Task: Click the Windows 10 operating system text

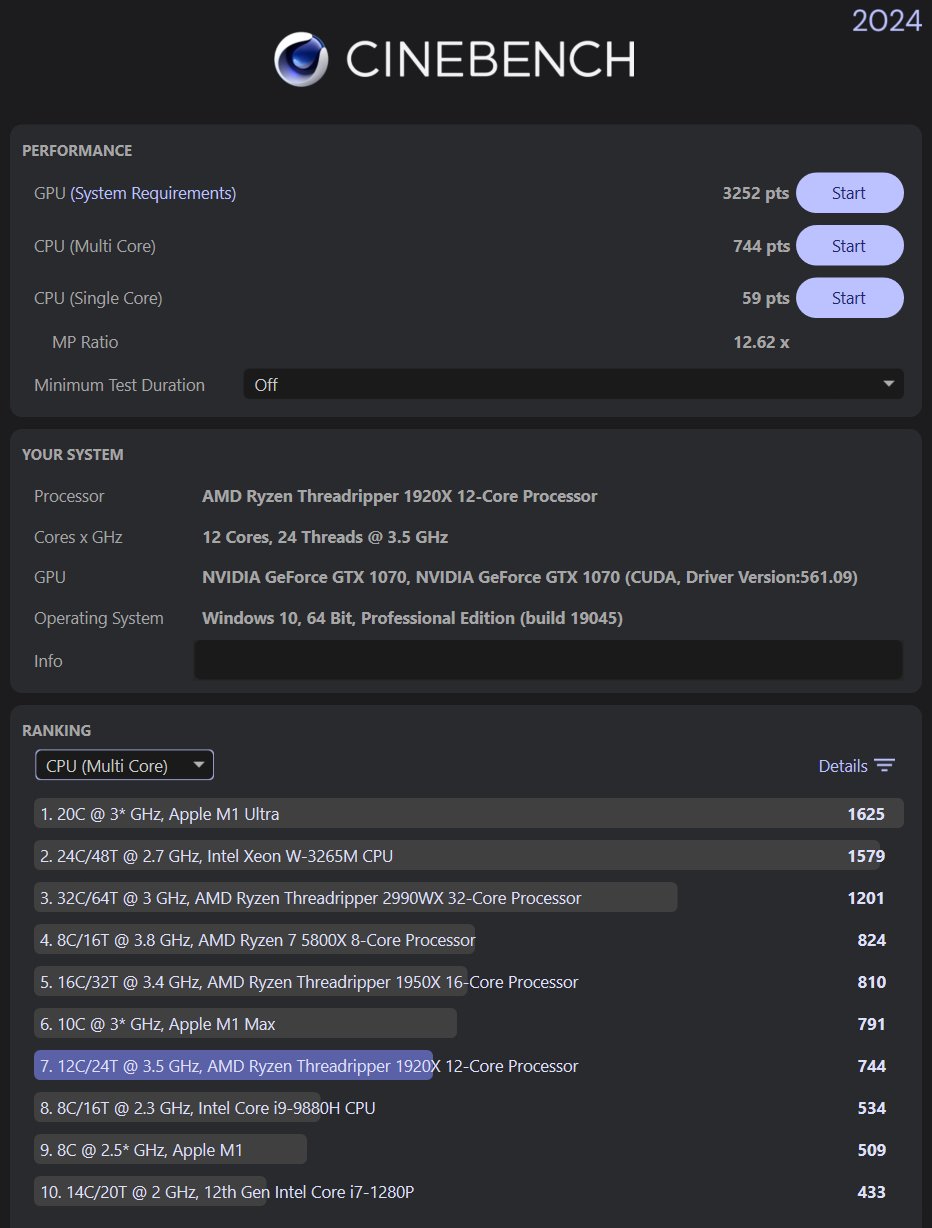Action: (x=412, y=618)
